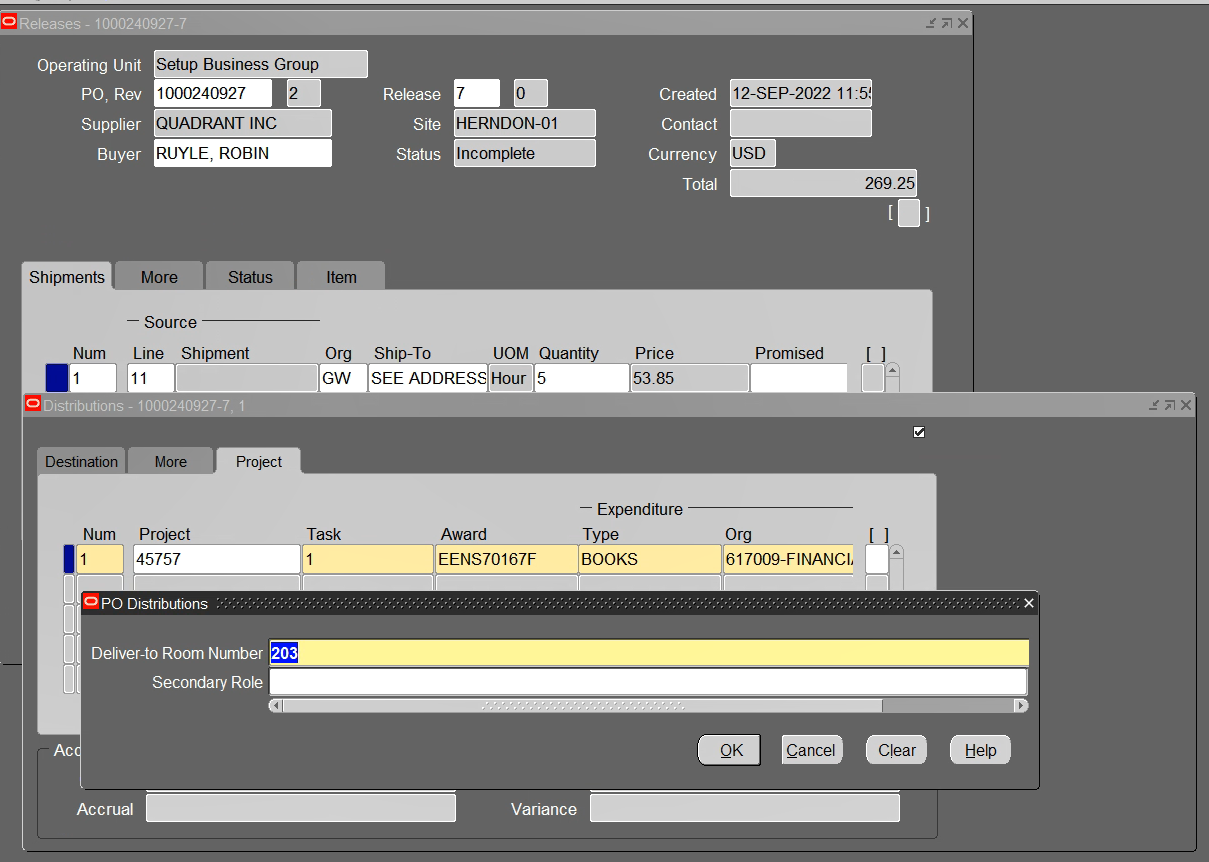The height and width of the screenshot is (862, 1209).
Task: Click left arrow of dialog horizontal scrollbar
Action: tap(276, 706)
